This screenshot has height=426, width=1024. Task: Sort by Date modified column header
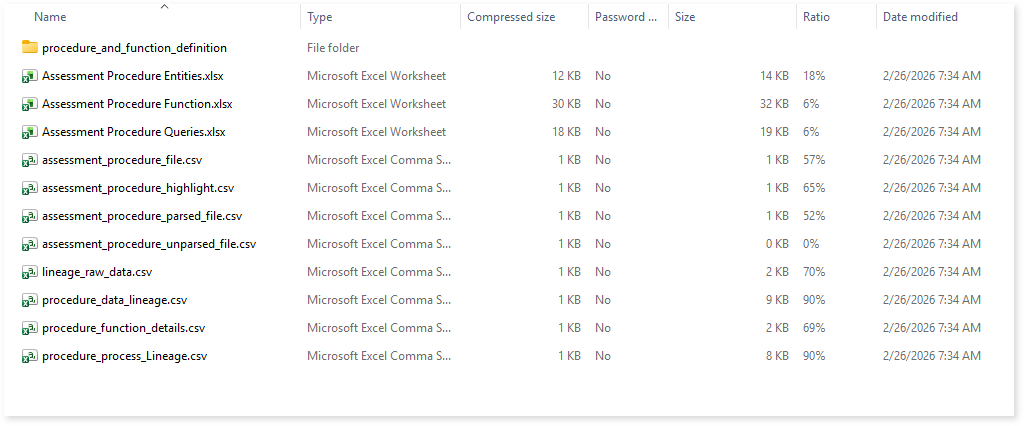[x=920, y=17]
